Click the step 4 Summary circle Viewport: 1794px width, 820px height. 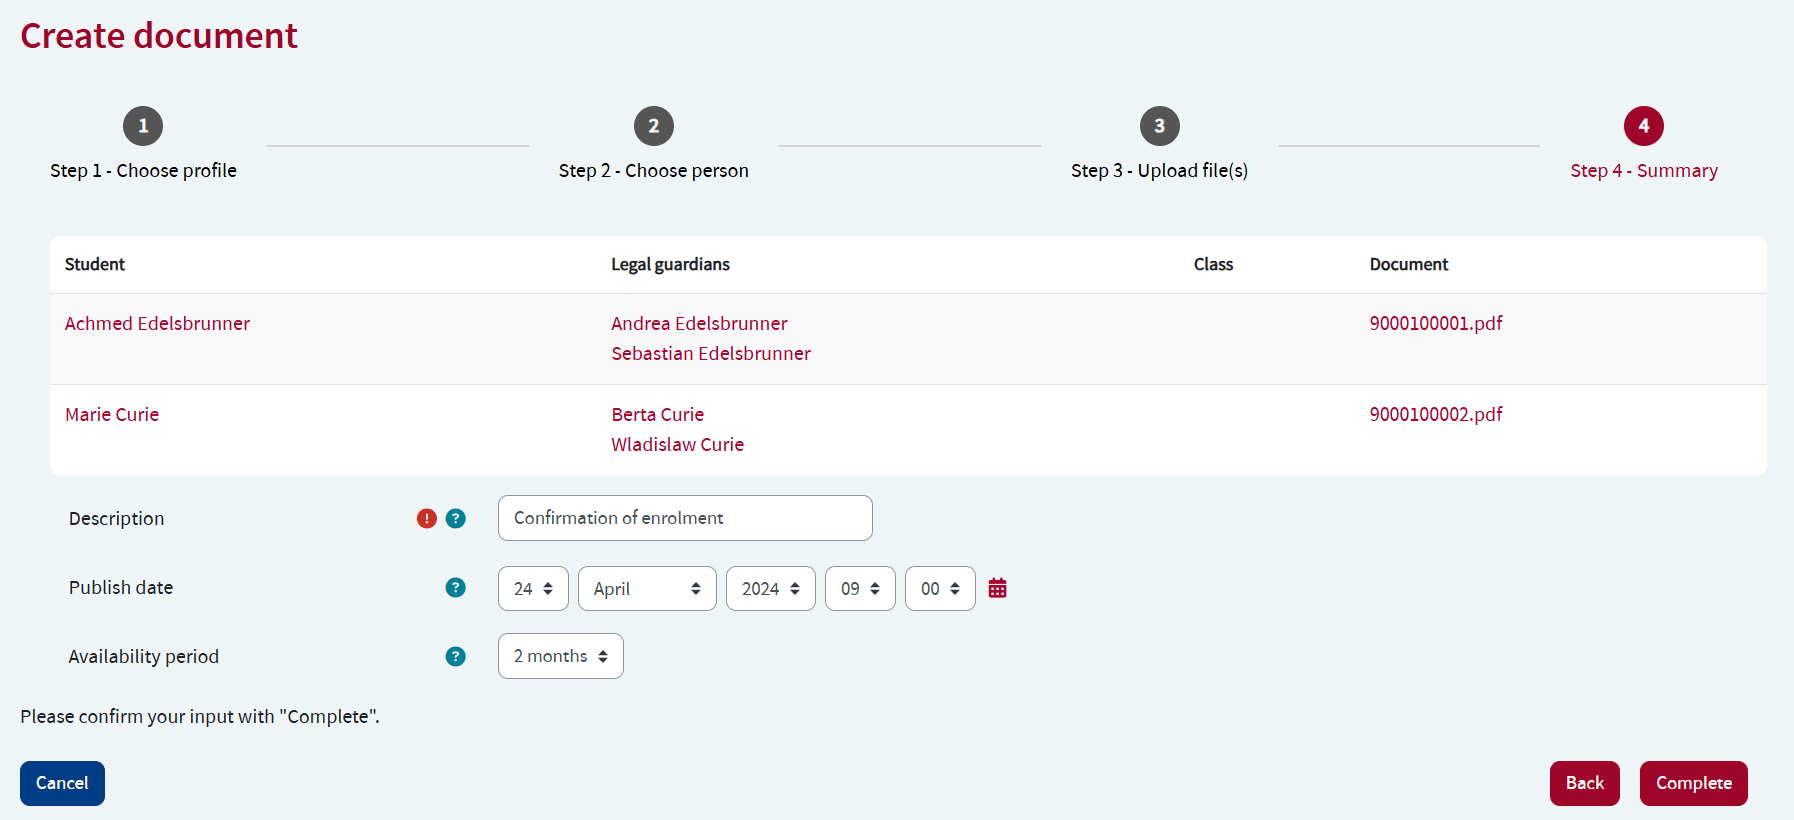coord(1644,126)
